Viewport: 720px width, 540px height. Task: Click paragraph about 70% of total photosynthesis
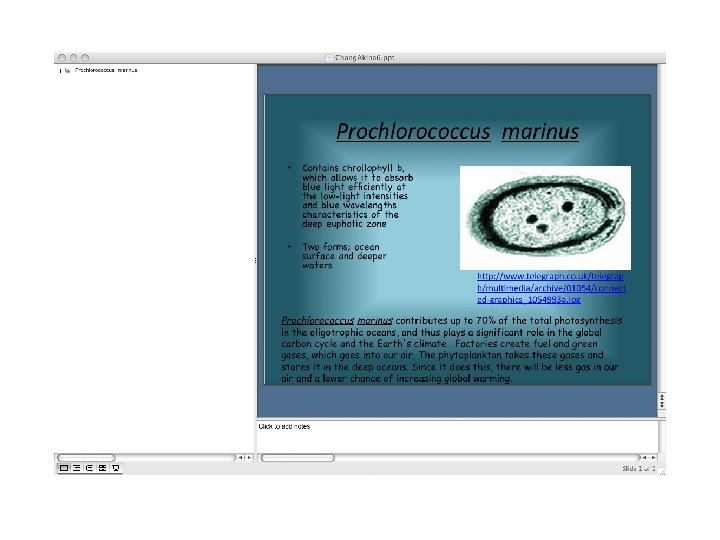(x=452, y=349)
